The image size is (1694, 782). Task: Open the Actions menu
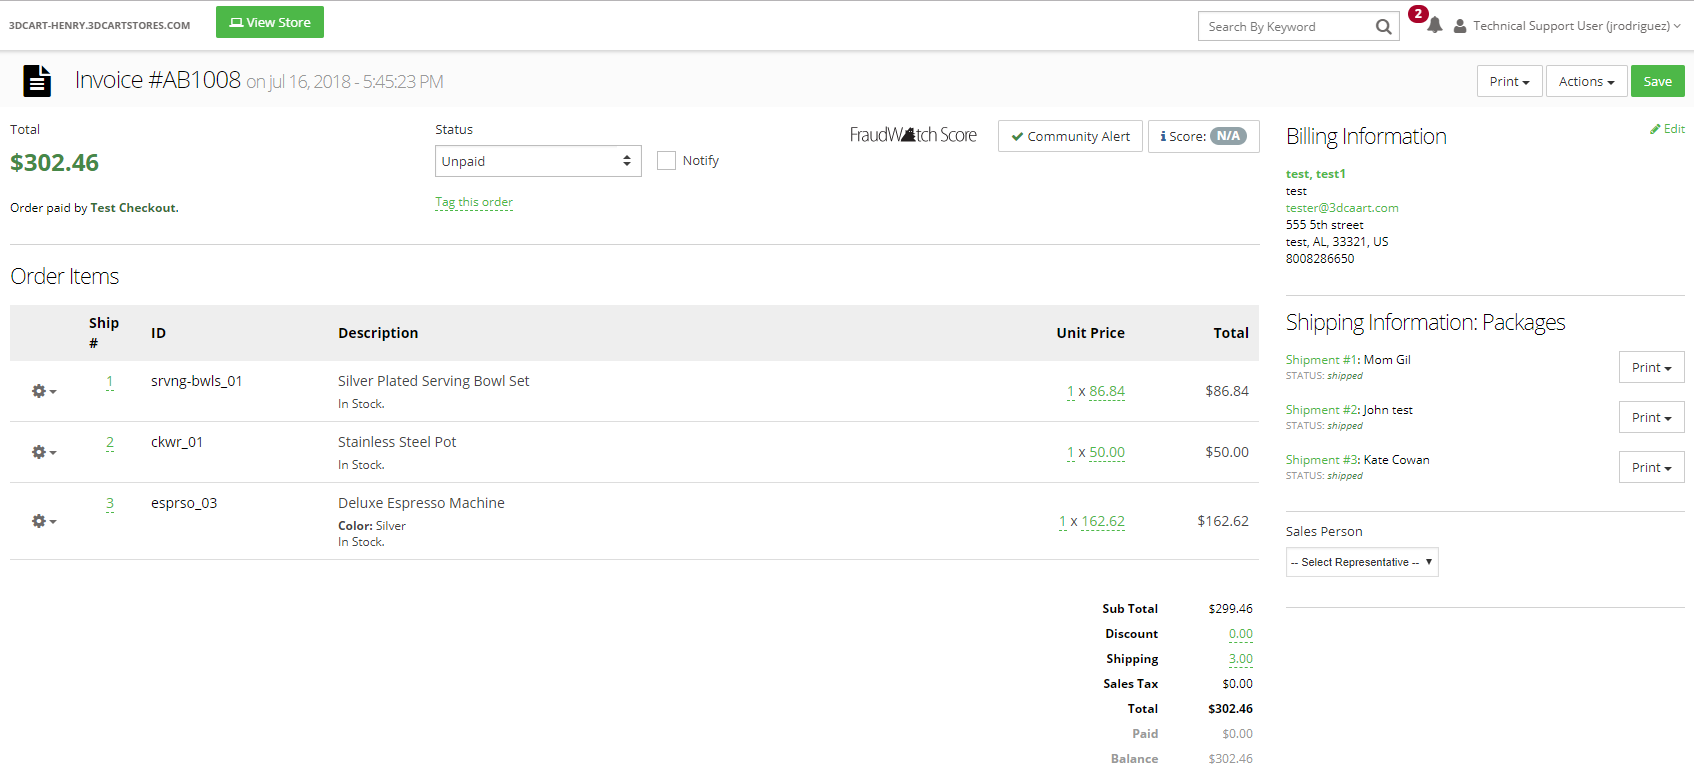coord(1586,81)
